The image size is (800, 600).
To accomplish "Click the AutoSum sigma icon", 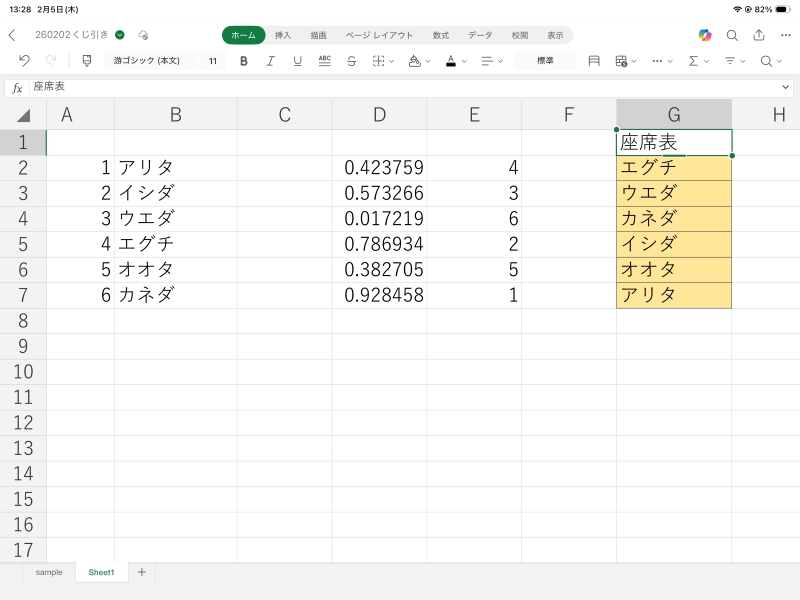I will (x=695, y=61).
